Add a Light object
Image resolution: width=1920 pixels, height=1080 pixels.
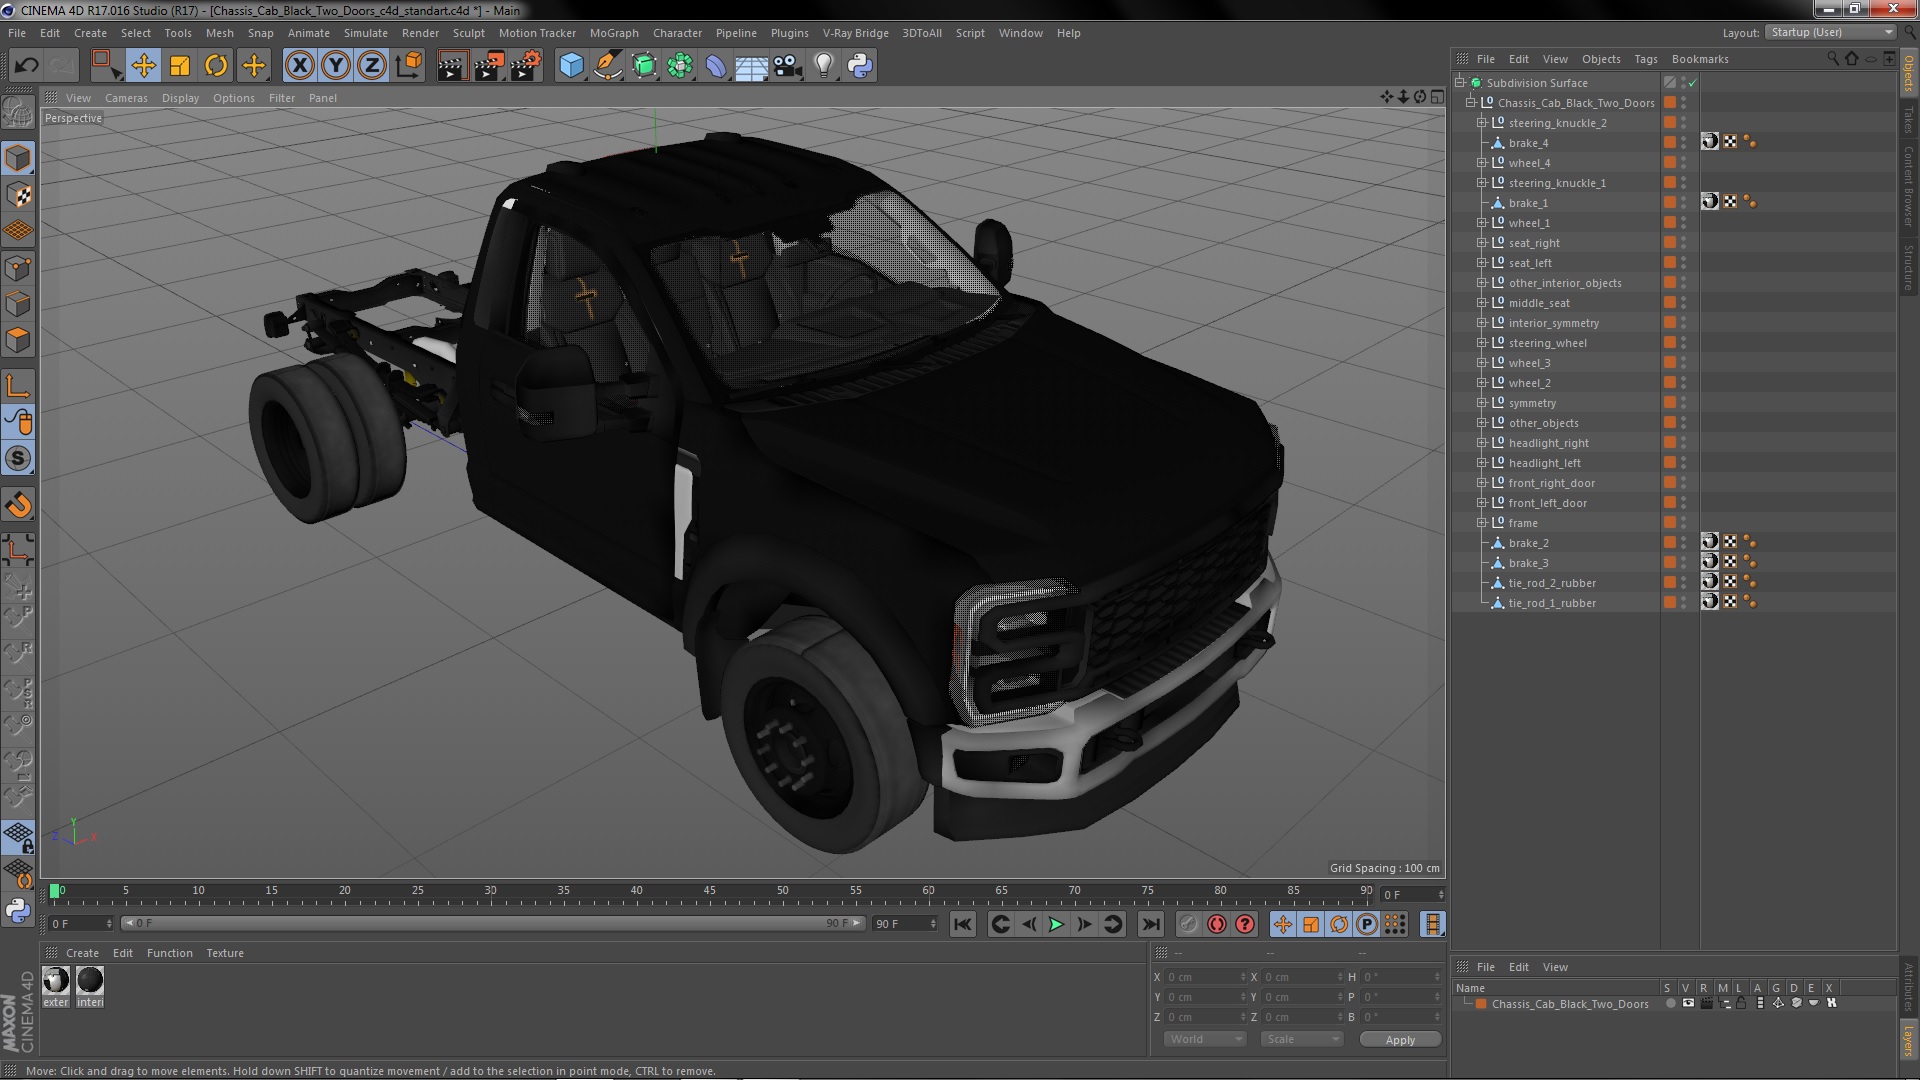[824, 66]
